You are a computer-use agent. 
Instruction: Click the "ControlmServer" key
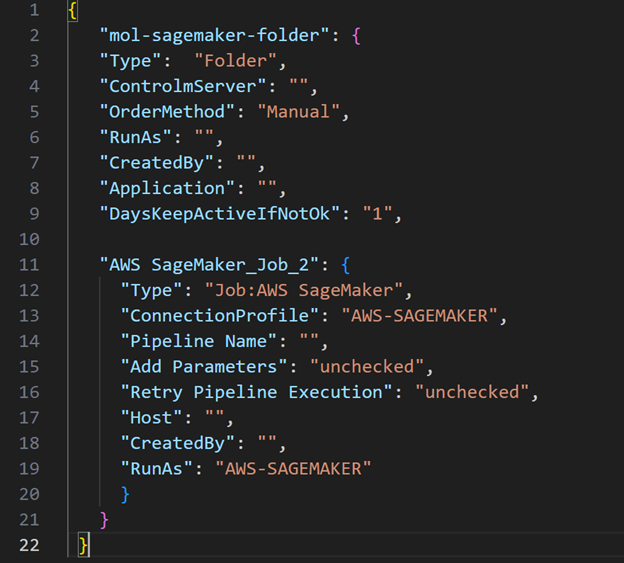183,86
